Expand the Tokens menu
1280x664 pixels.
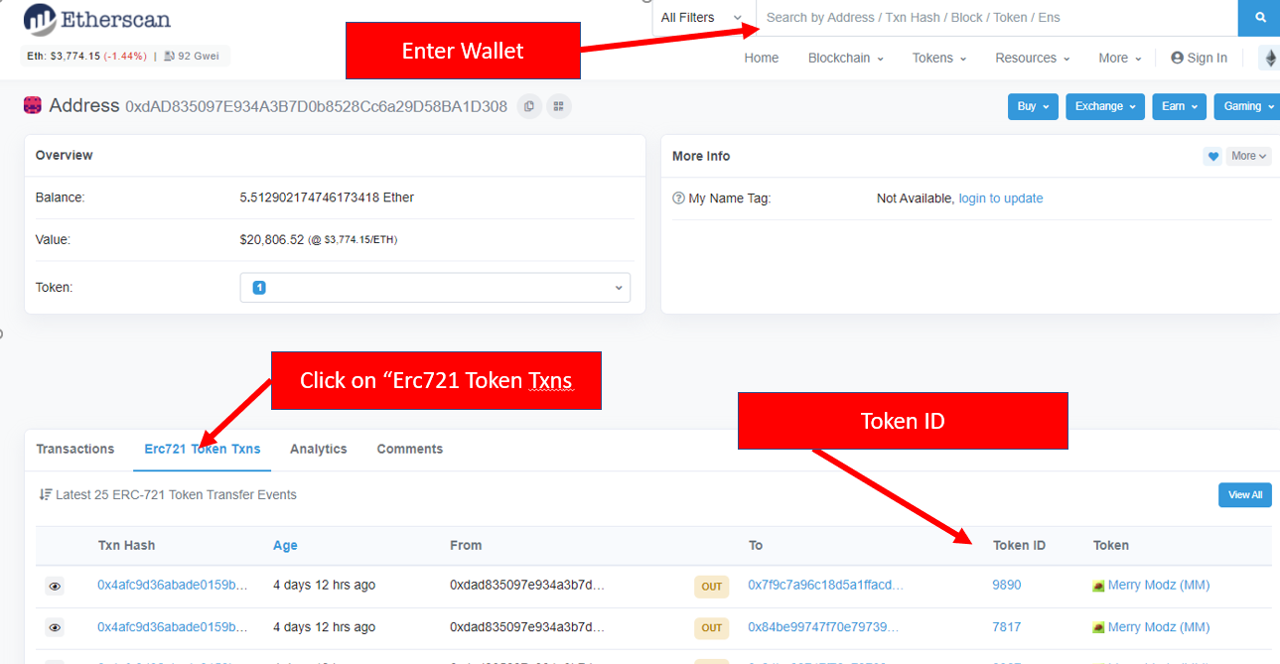[x=939, y=58]
